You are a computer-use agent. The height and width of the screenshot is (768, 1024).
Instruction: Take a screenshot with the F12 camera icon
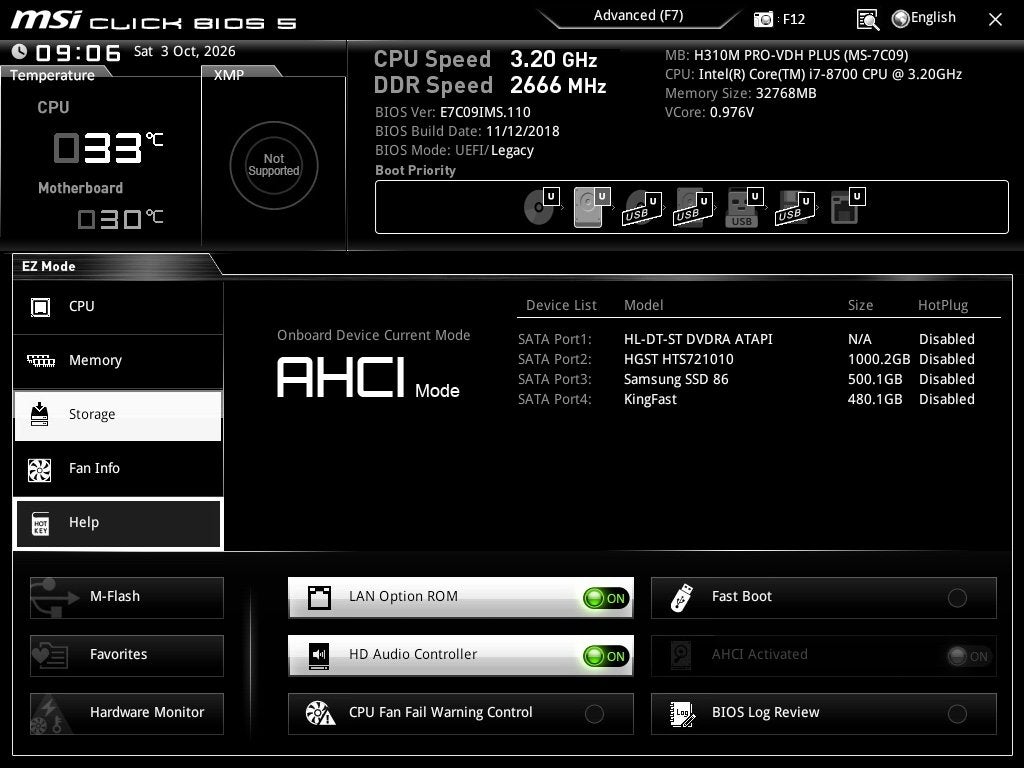(763, 19)
